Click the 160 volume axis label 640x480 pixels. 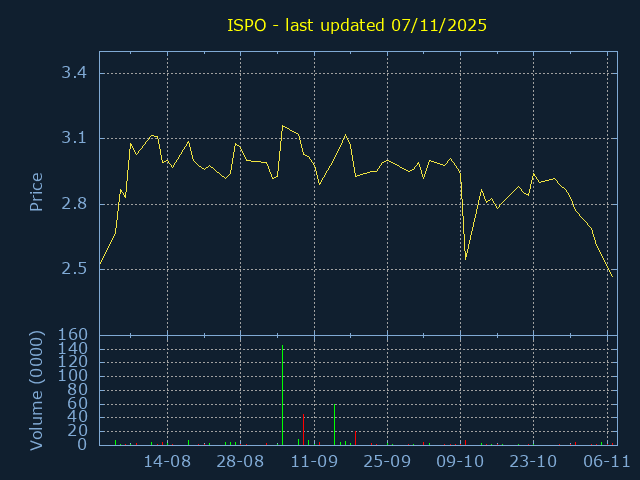74,335
